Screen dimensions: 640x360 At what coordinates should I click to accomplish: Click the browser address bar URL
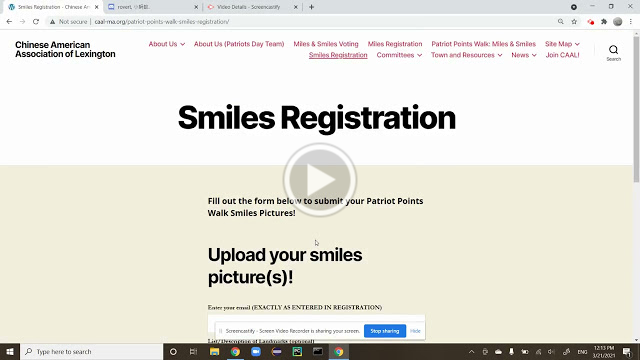[x=162, y=22]
